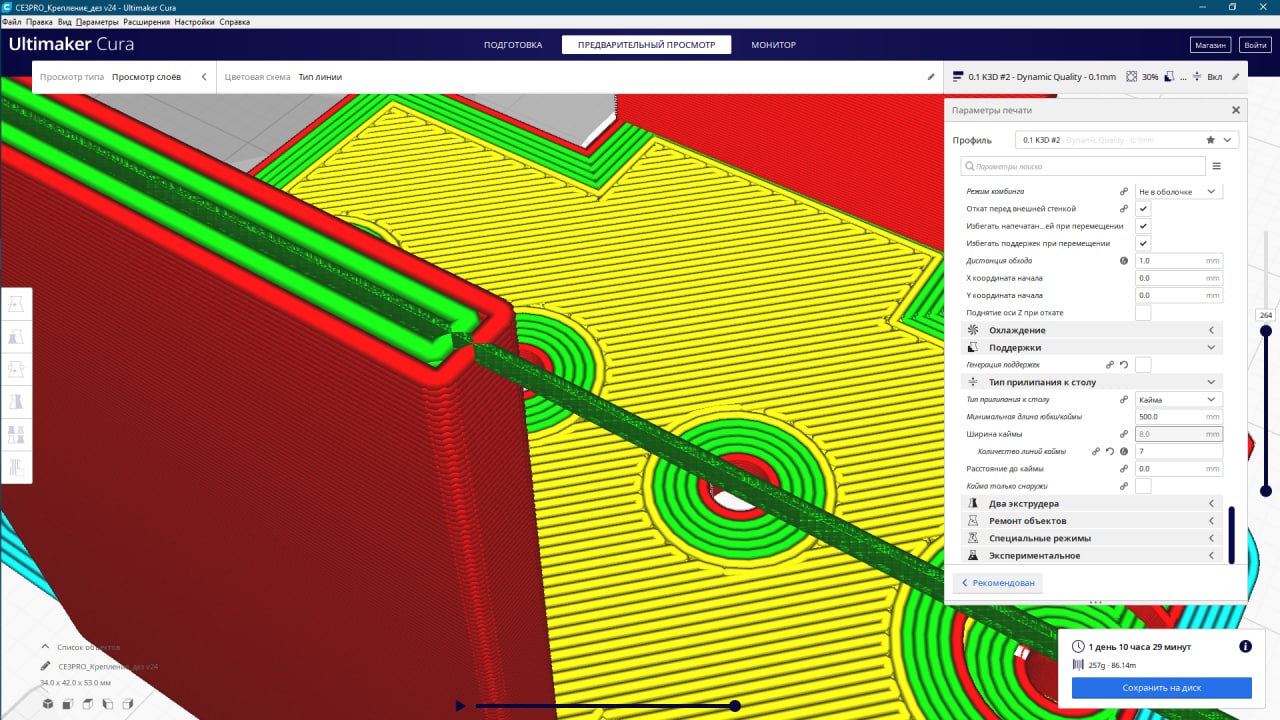Collapse the Тип прилипания к столу section
Screen dimensions: 1280x720
[1092, 382]
